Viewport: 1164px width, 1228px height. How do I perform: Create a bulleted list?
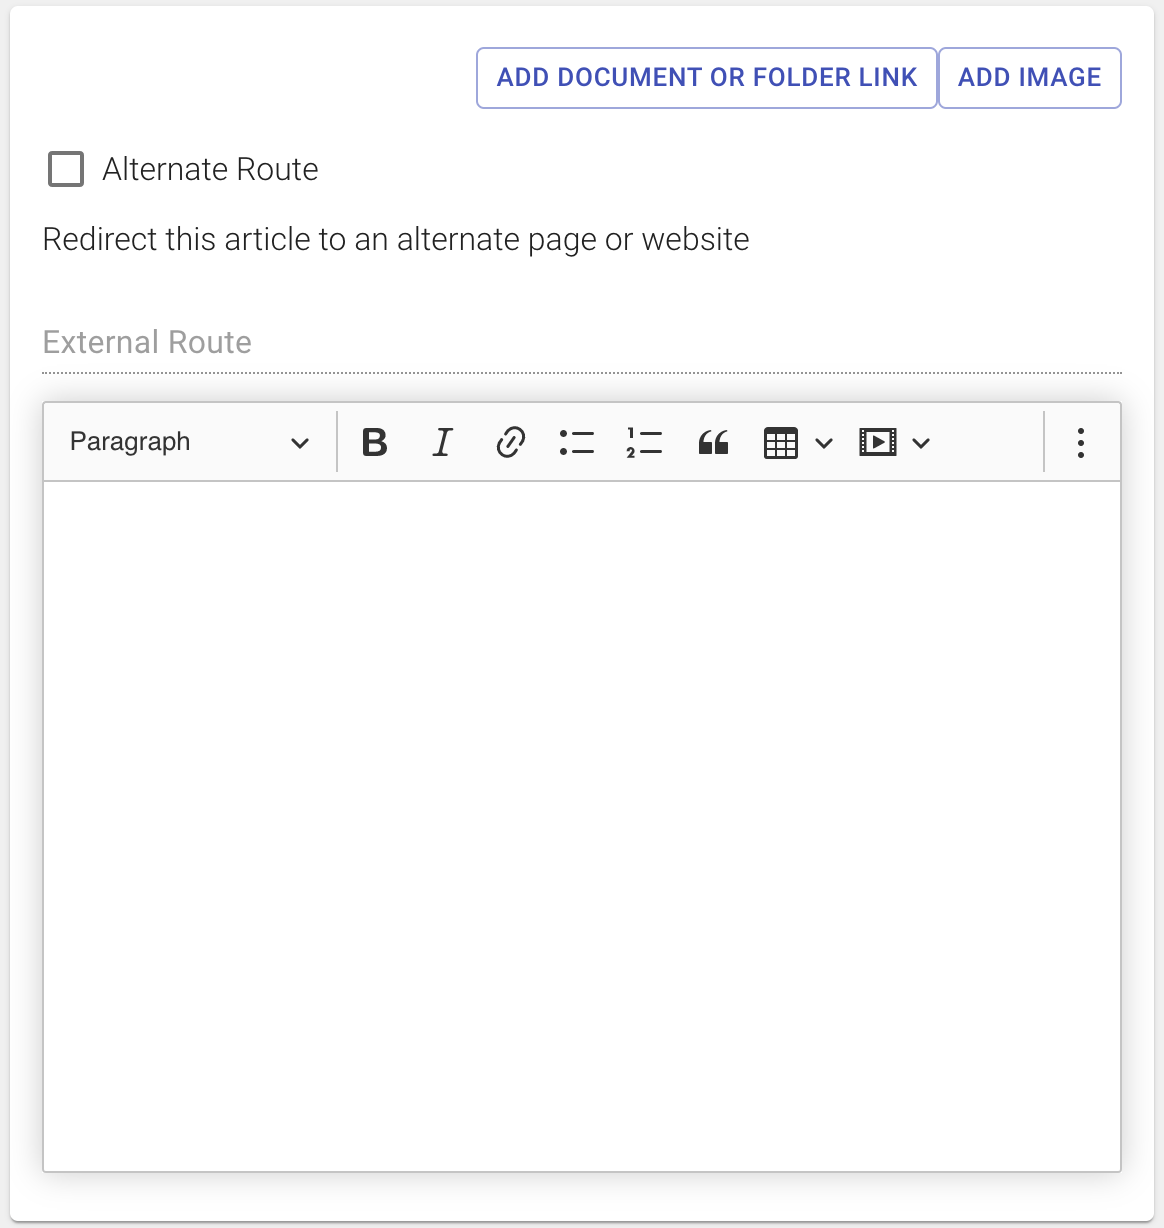click(577, 442)
